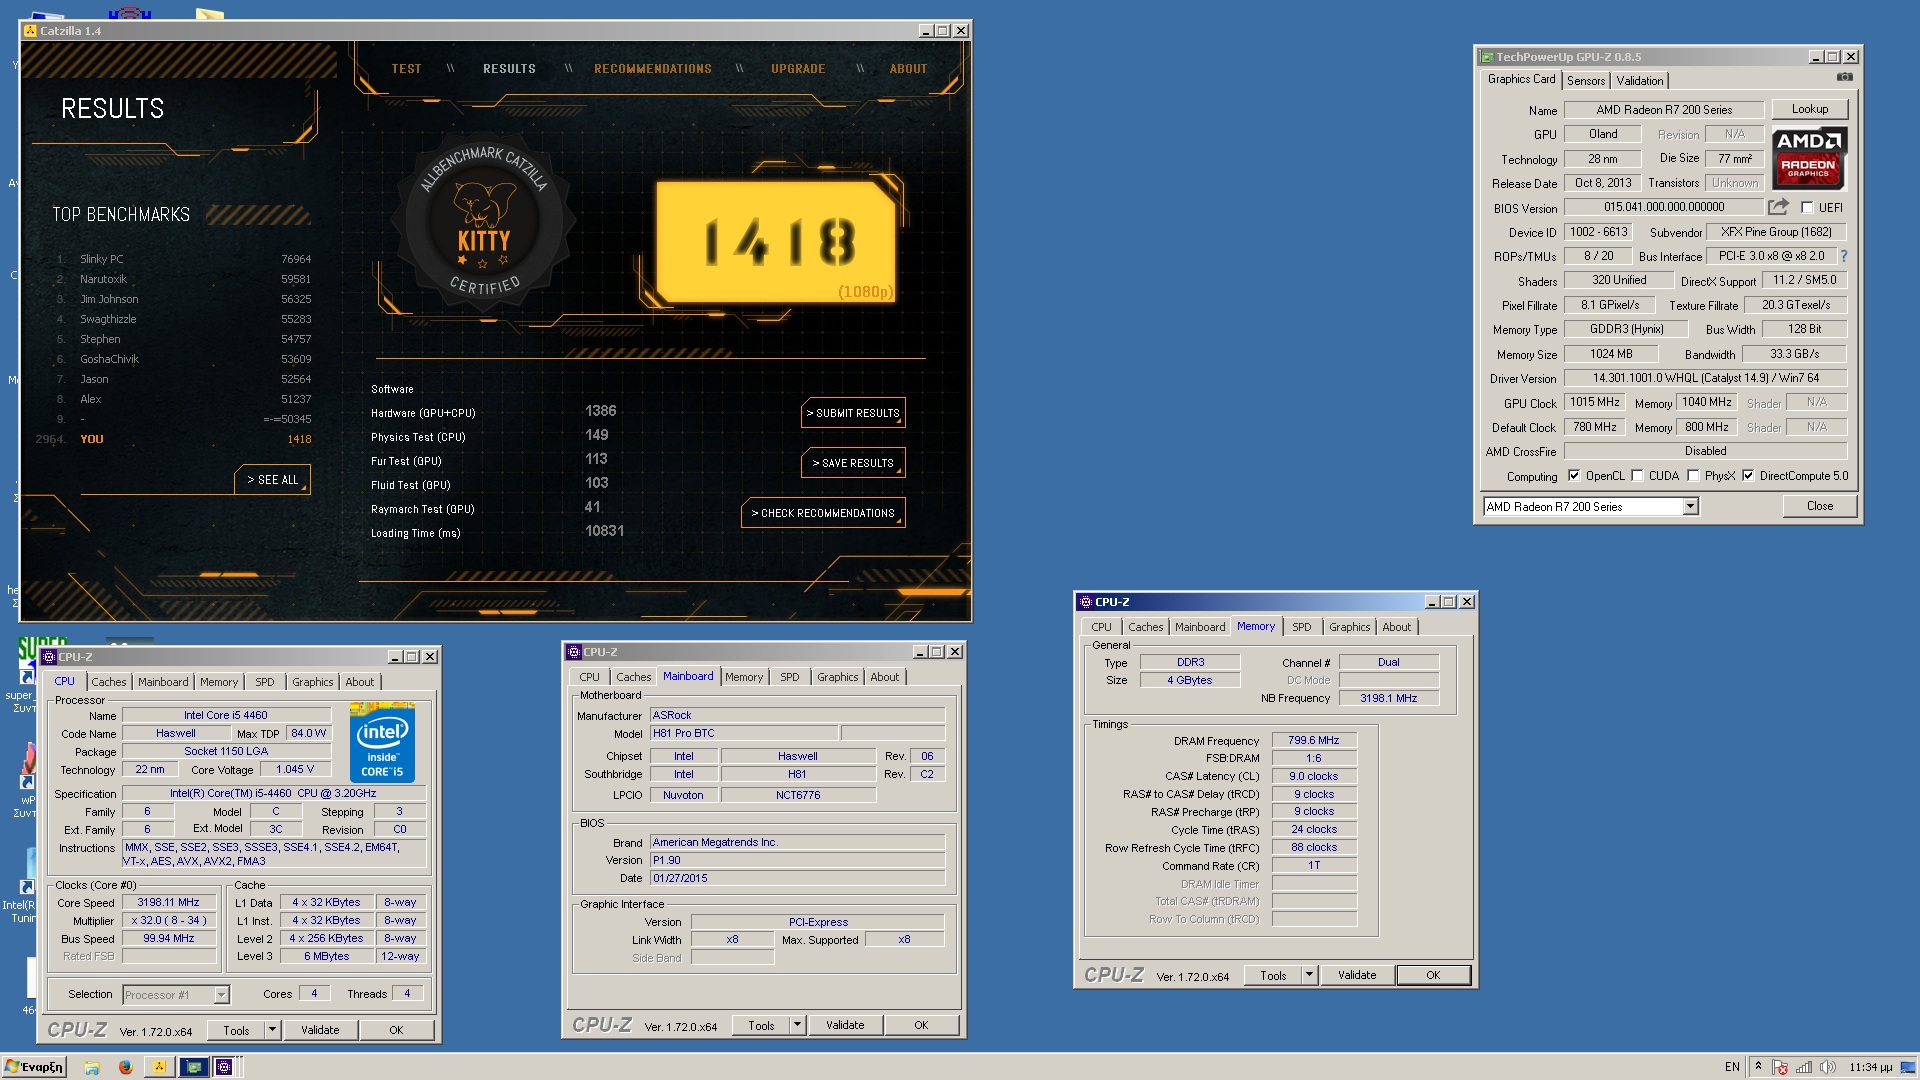Click the BIOS Version value P1.90
This screenshot has width=1920, height=1080.
[x=797, y=860]
